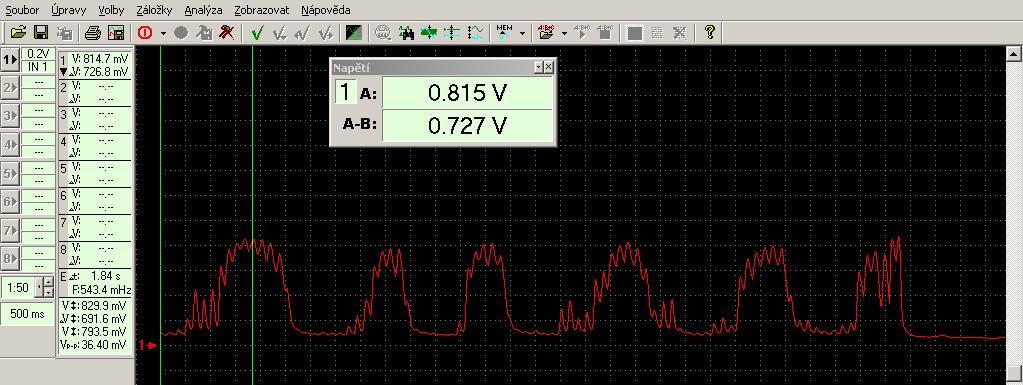The image size is (1023, 385).
Task: Open help via the yellow question mark
Action: (x=710, y=32)
